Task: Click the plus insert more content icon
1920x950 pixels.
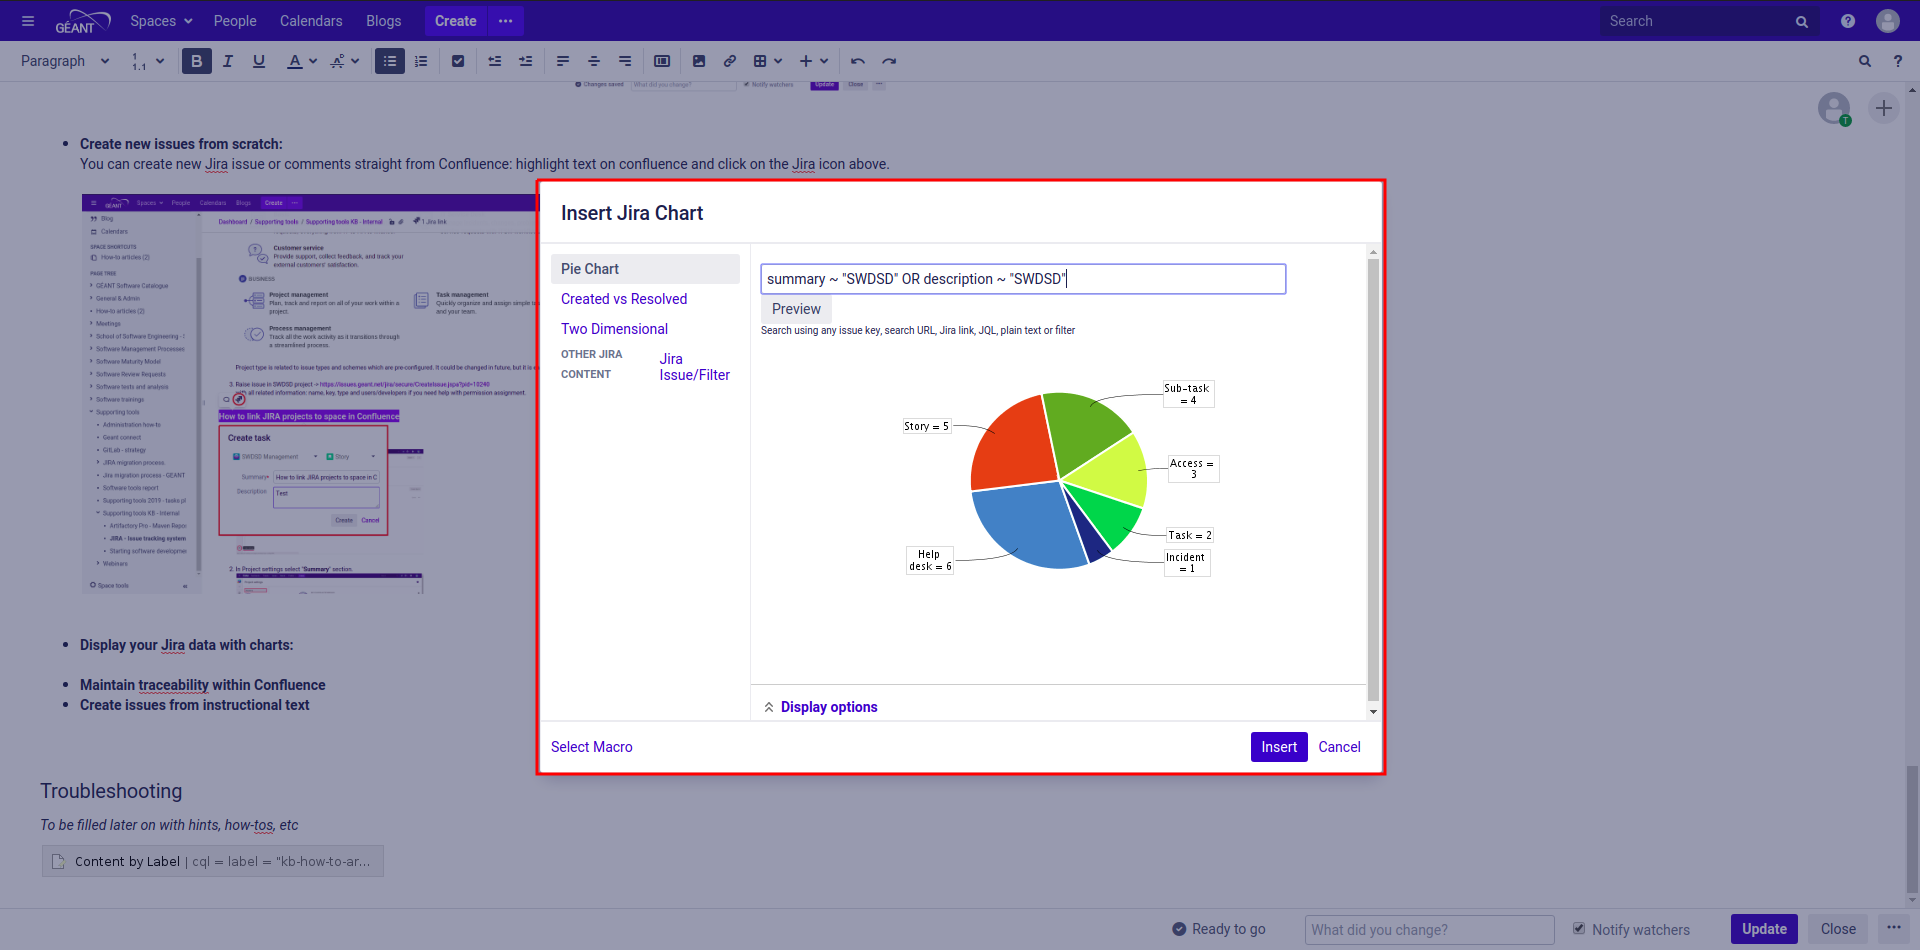Action: [x=806, y=61]
